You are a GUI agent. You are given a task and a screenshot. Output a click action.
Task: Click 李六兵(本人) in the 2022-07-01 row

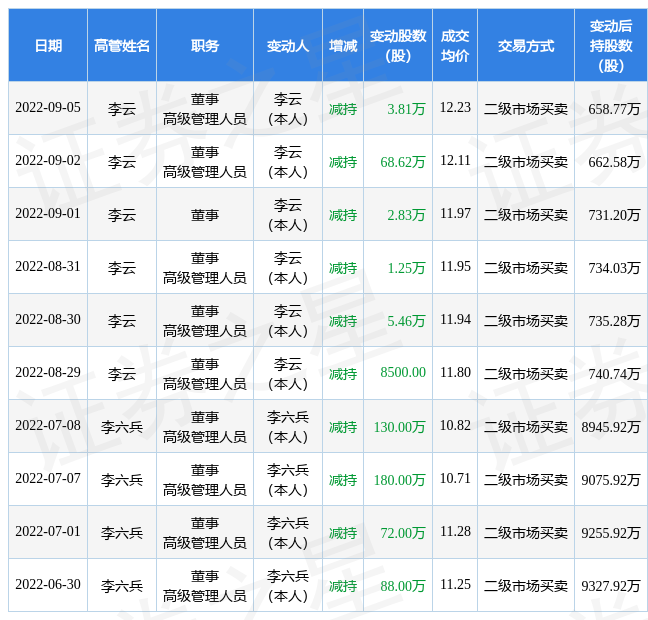coord(288,533)
